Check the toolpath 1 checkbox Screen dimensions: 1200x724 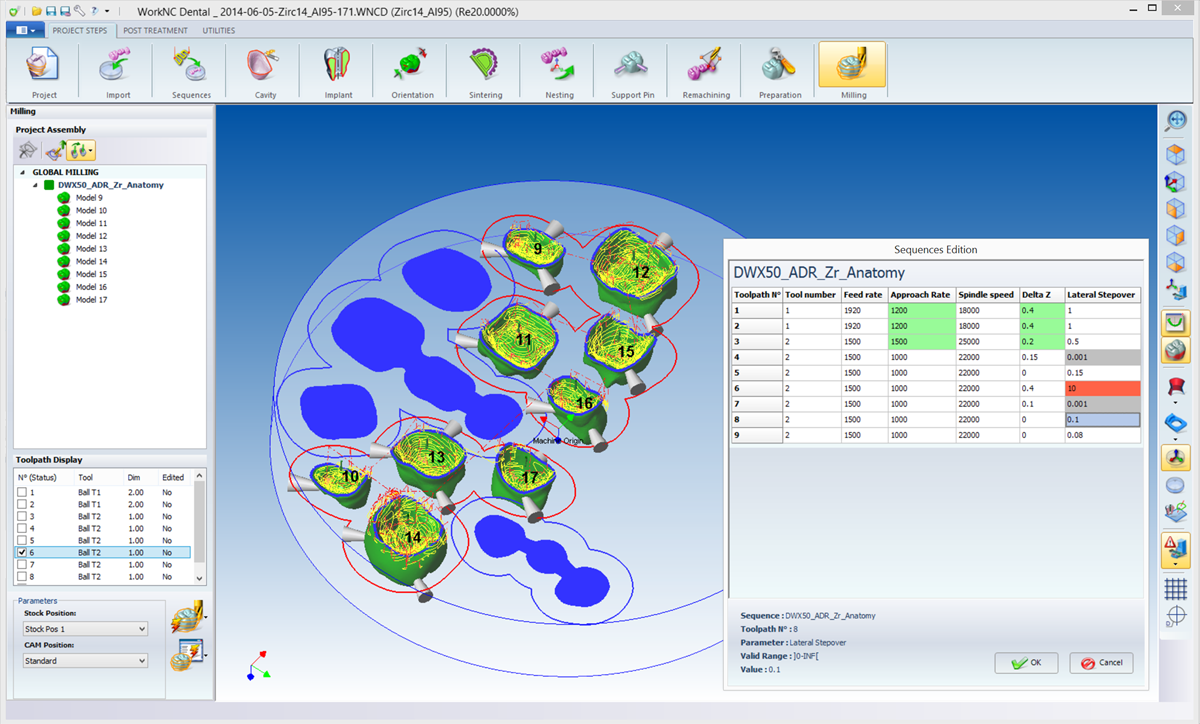point(23,492)
